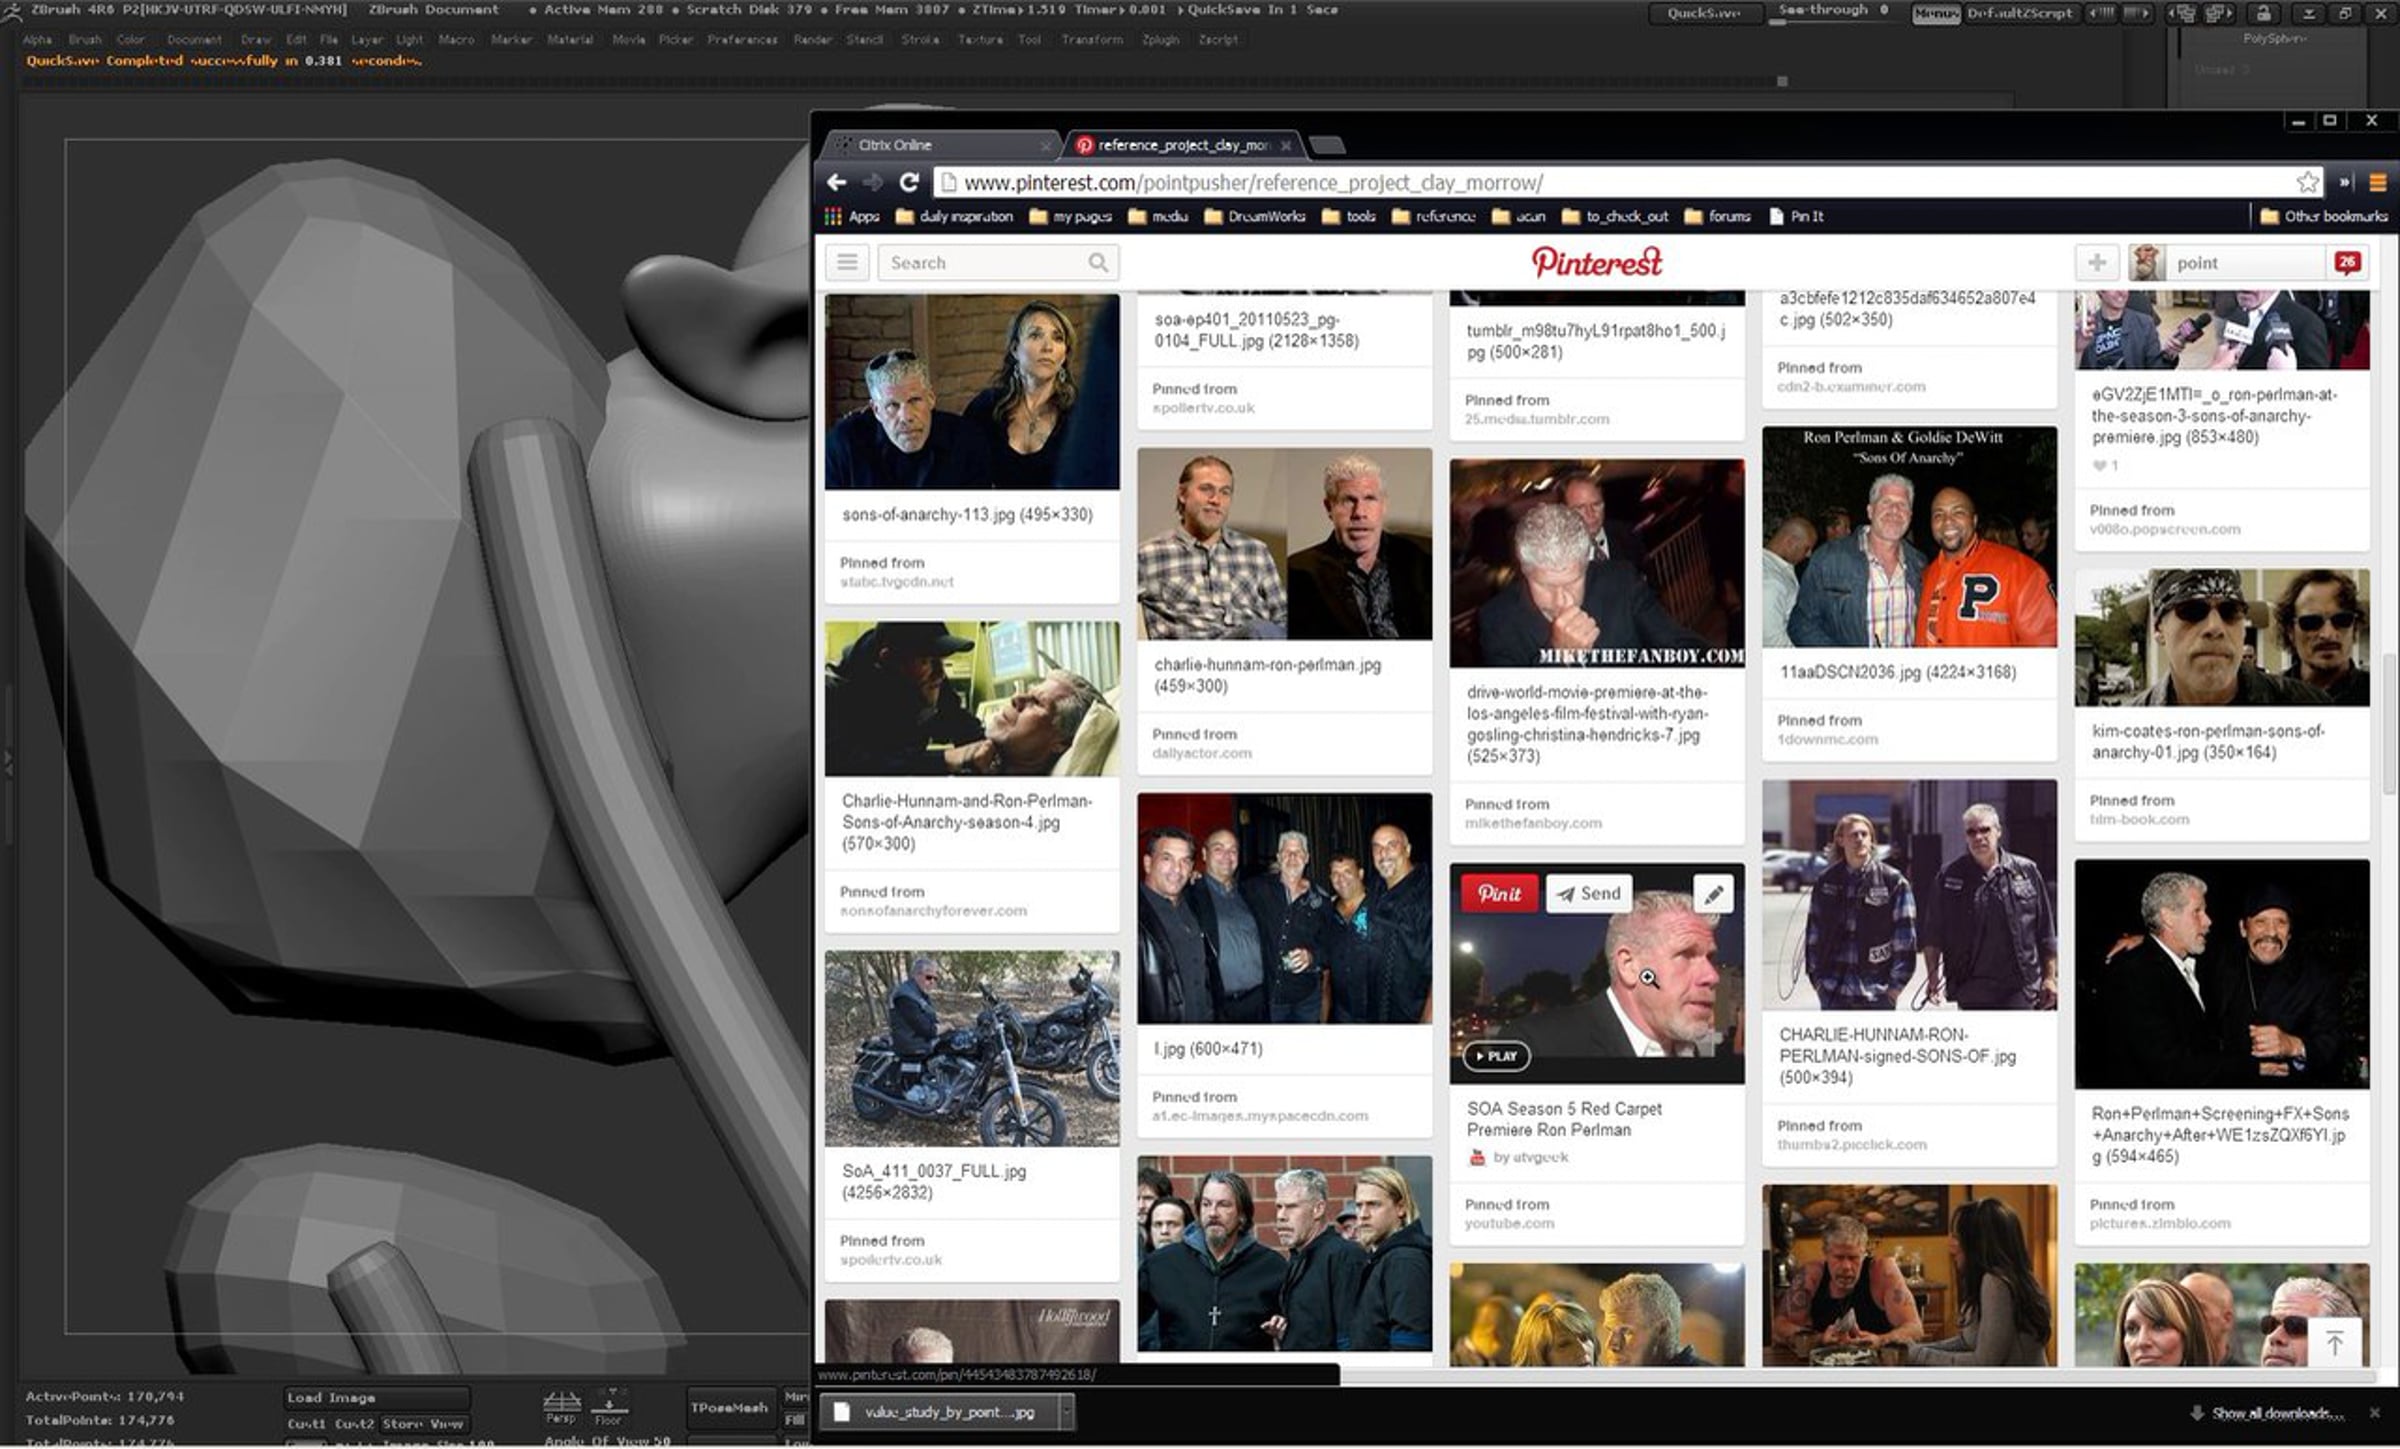Click the point profile avatar
Image resolution: width=2400 pixels, height=1449 pixels.
click(2146, 262)
